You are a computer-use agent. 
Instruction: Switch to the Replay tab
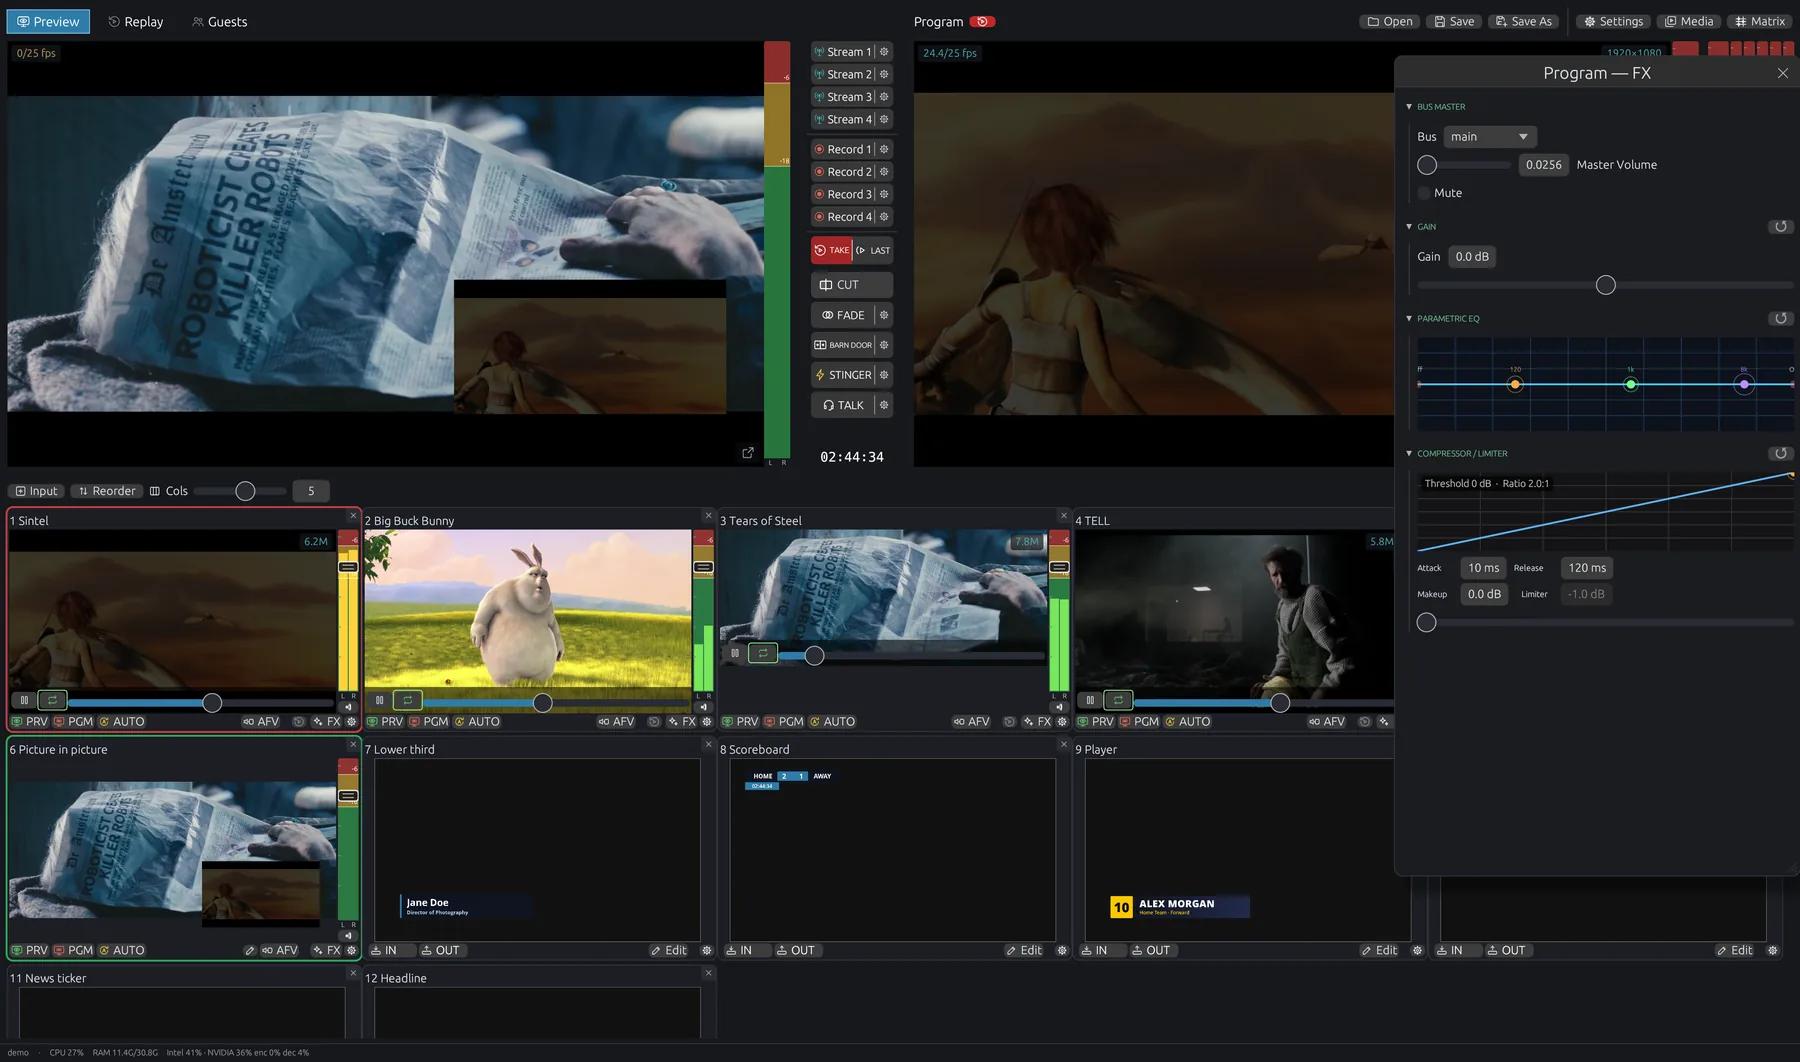[135, 22]
